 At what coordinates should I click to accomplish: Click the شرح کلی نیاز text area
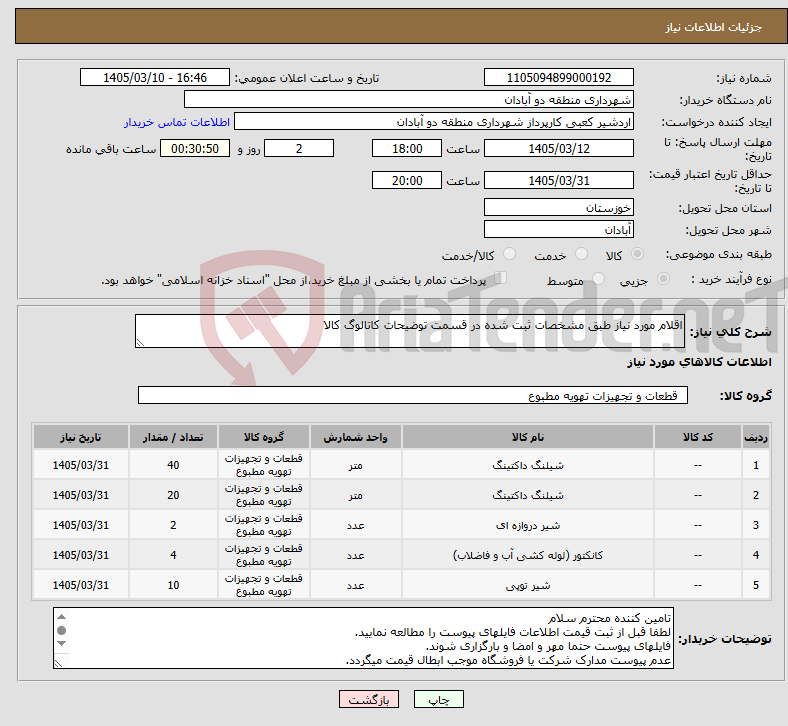pyautogui.click(x=410, y=331)
